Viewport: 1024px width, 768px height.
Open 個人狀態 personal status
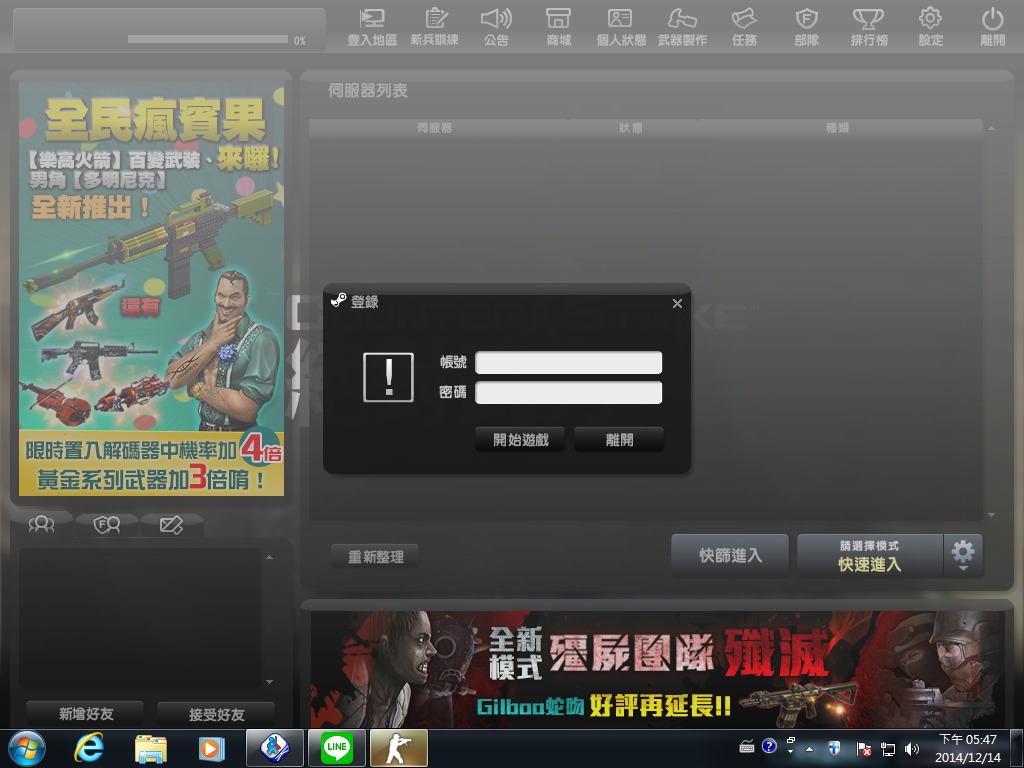pos(620,27)
